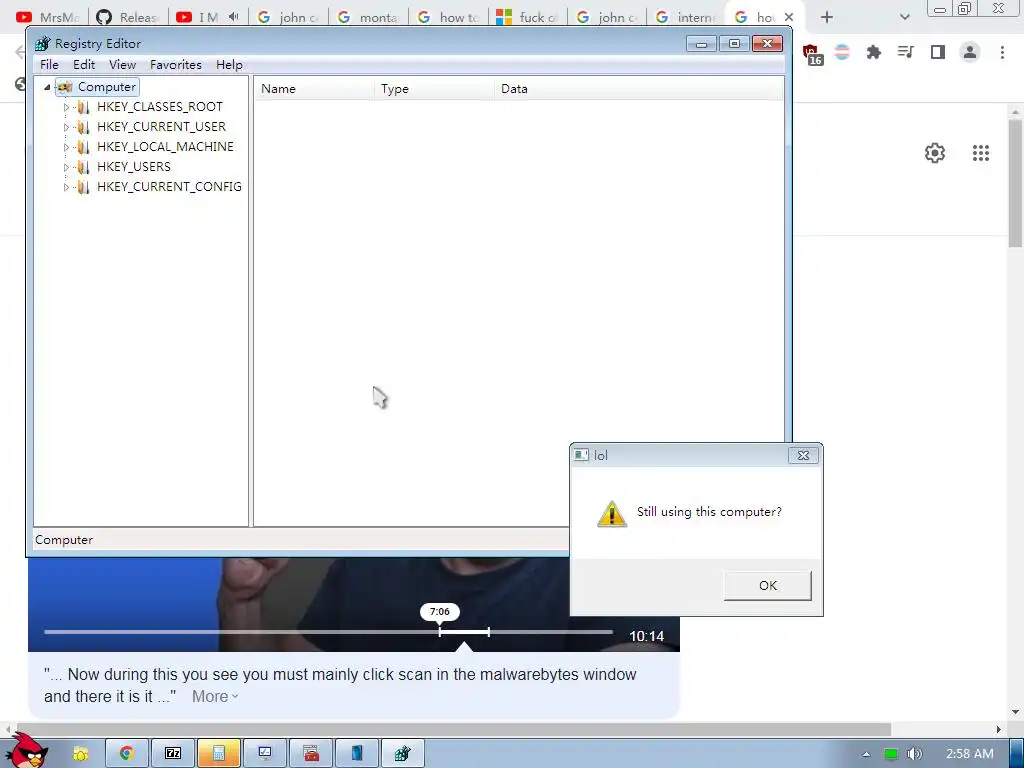1024x768 pixels.
Task: Open Google settings gear icon
Action: tap(935, 153)
